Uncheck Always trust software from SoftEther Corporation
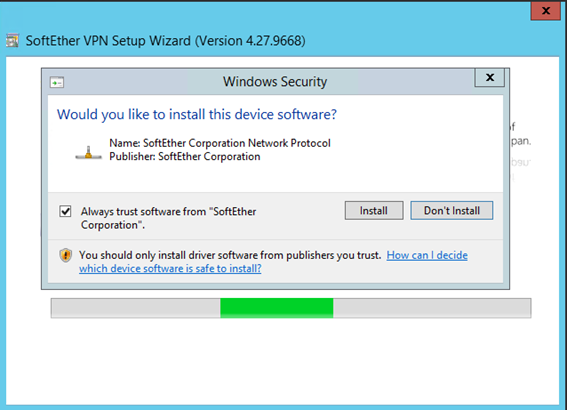The image size is (567, 410). [65, 211]
